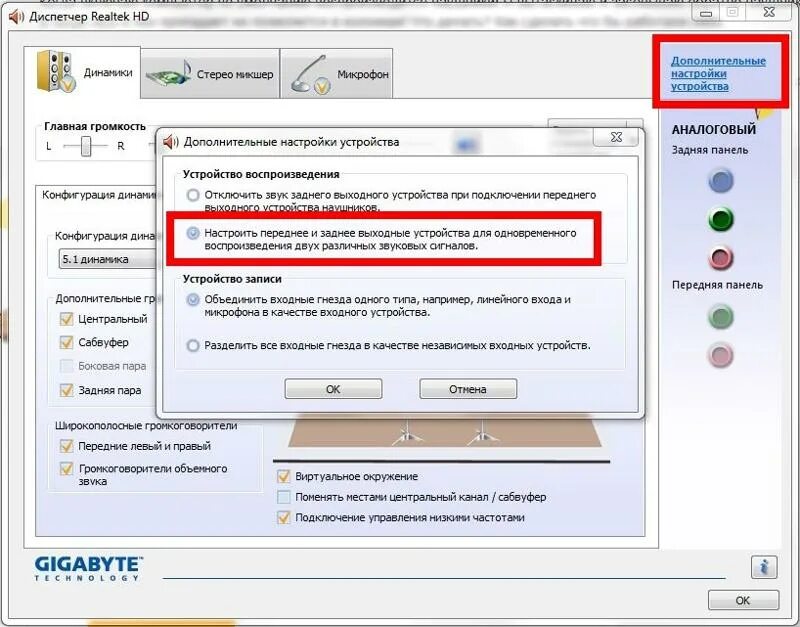The width and height of the screenshot is (800, 627).
Task: Click the Realtek HD speaker title icon
Action: 16,17
